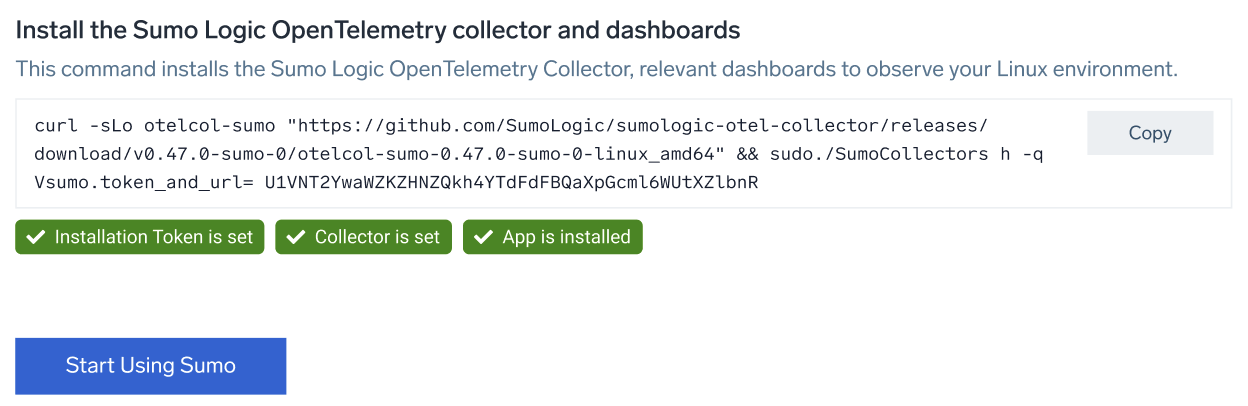Select the App is installed status badge
This screenshot has height=406, width=1248.
point(553,237)
